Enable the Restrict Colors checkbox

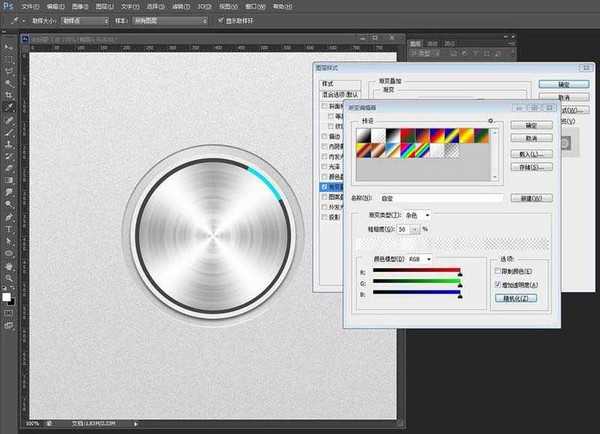coord(499,270)
